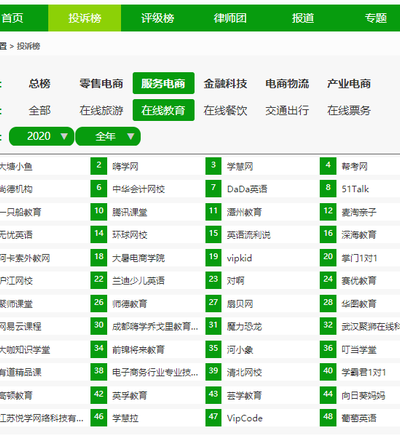This screenshot has width=400, height=439.
Task: Open rank 2 entry 嗨学网
Action: coord(125,166)
